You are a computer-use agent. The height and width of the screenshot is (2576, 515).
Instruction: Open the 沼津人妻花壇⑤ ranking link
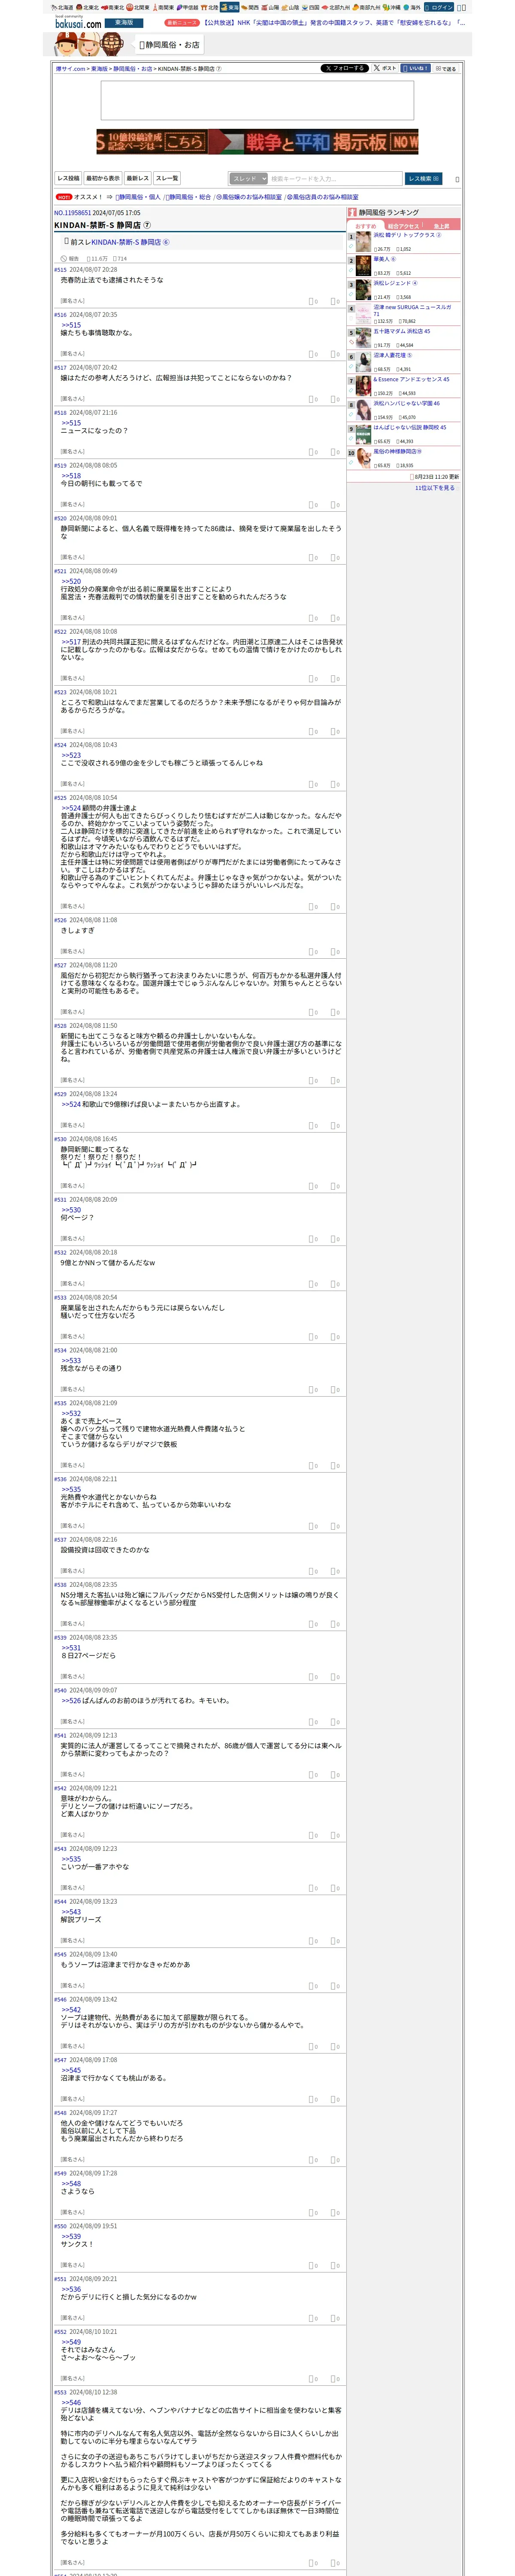393,355
